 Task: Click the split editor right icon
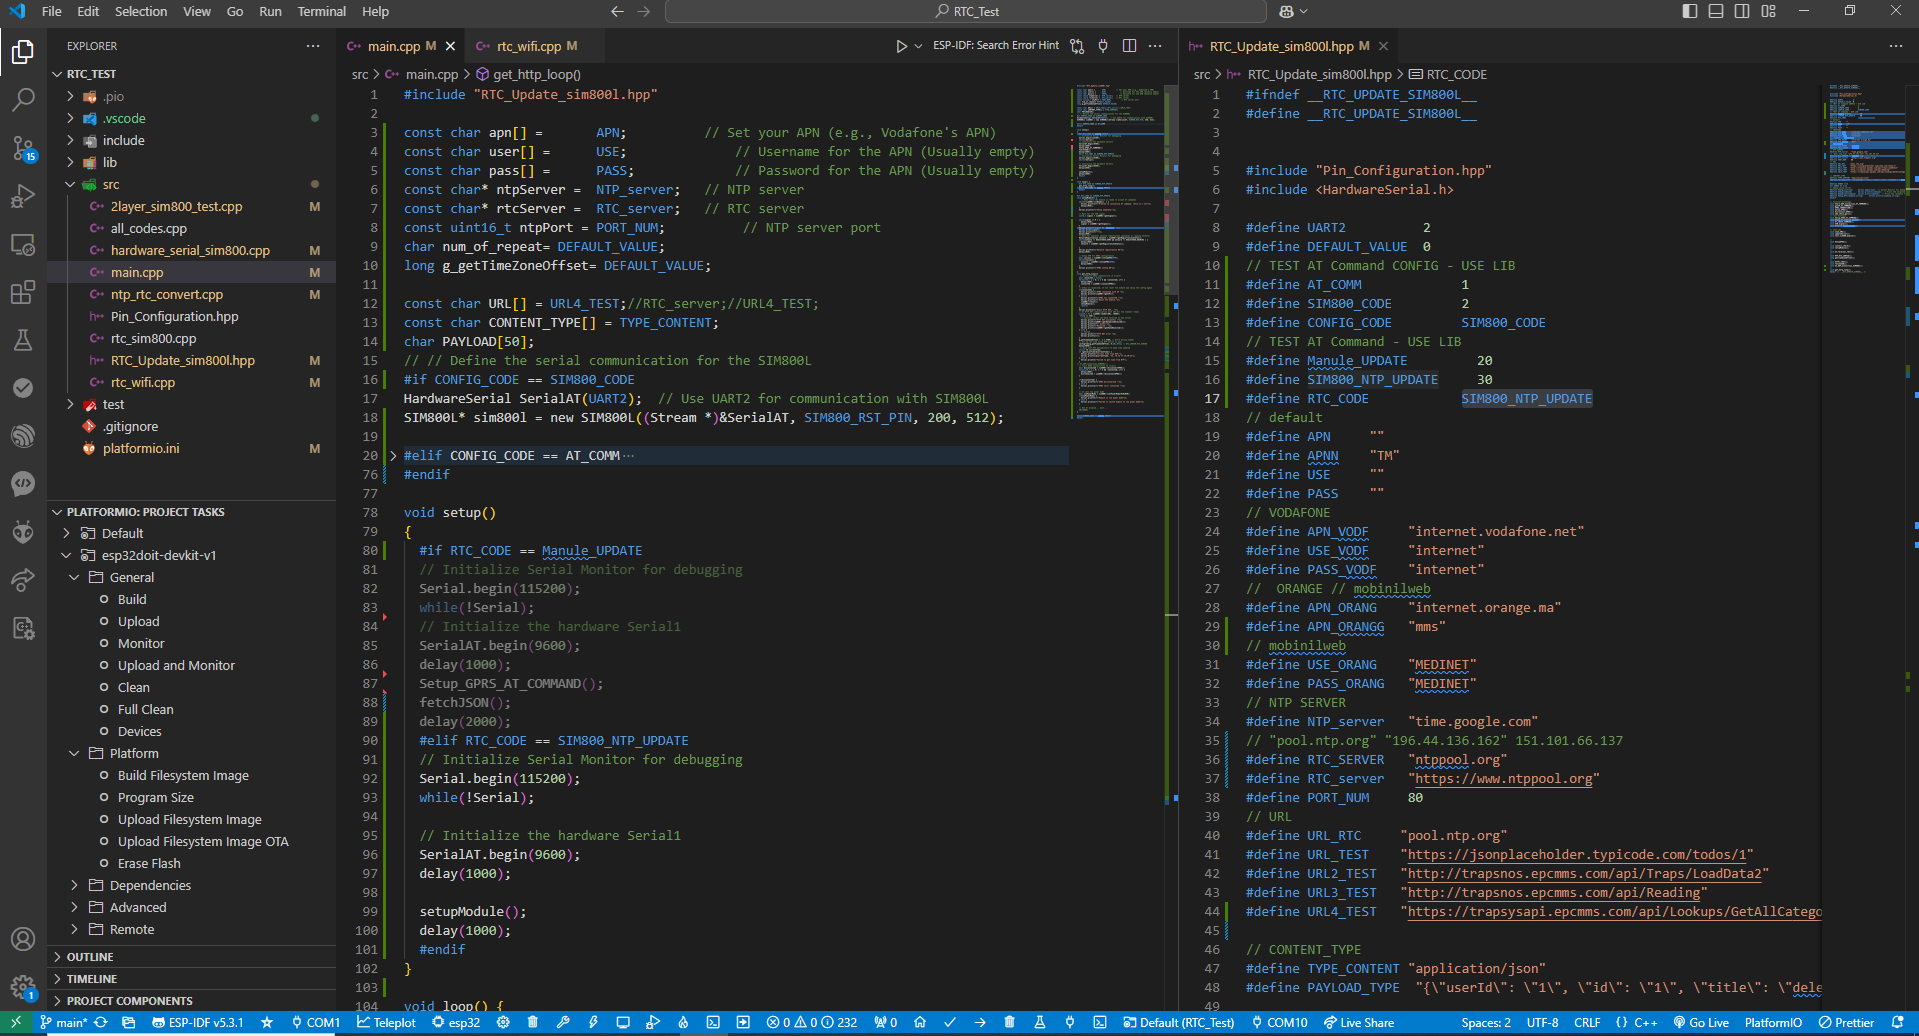(1129, 46)
